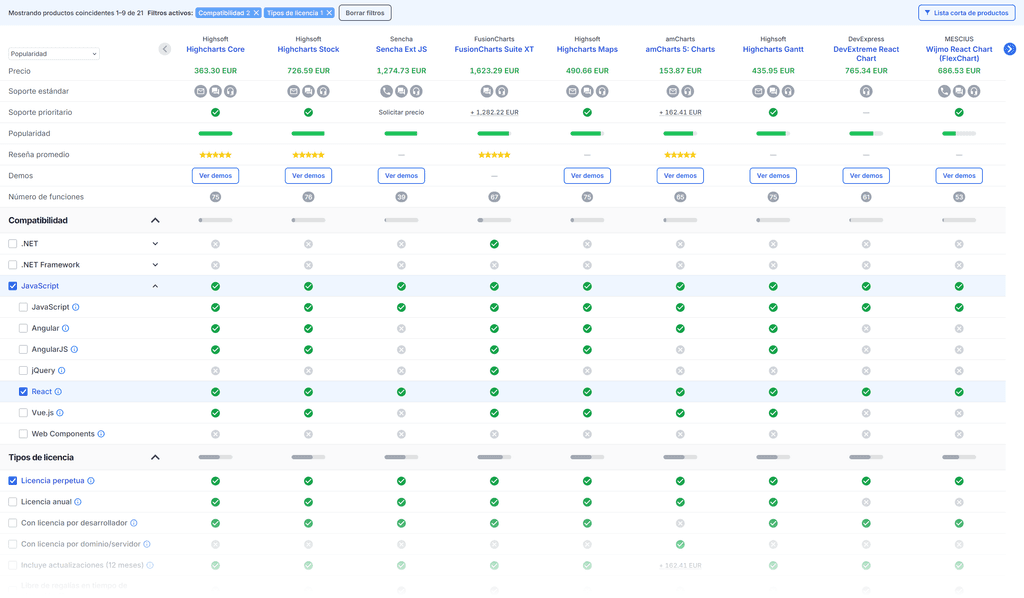The width and height of the screenshot is (1024, 598).
Task: Click info icon next to React
Action: click(x=58, y=392)
